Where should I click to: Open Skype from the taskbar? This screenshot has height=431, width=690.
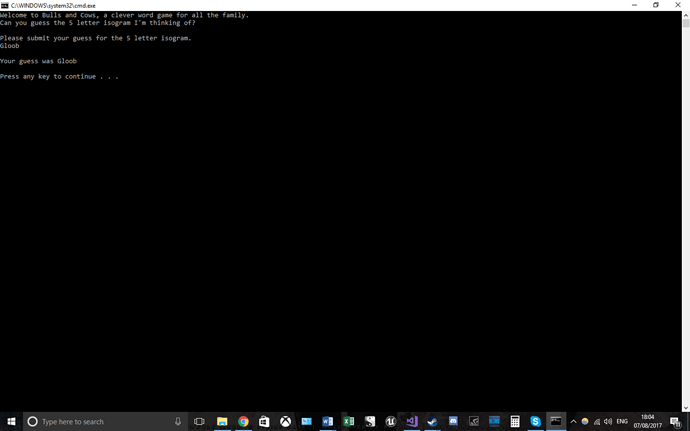[x=536, y=421]
